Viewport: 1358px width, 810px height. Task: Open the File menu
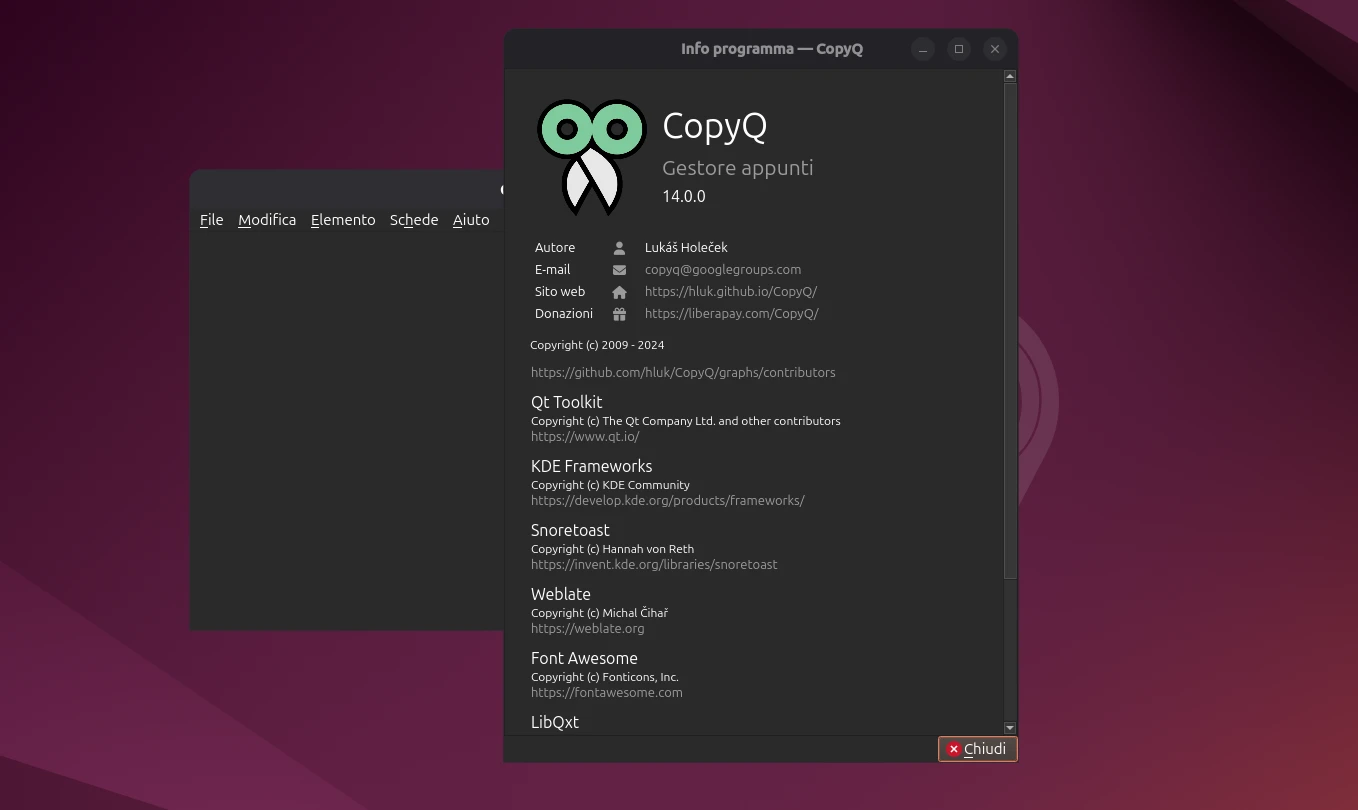(x=211, y=220)
